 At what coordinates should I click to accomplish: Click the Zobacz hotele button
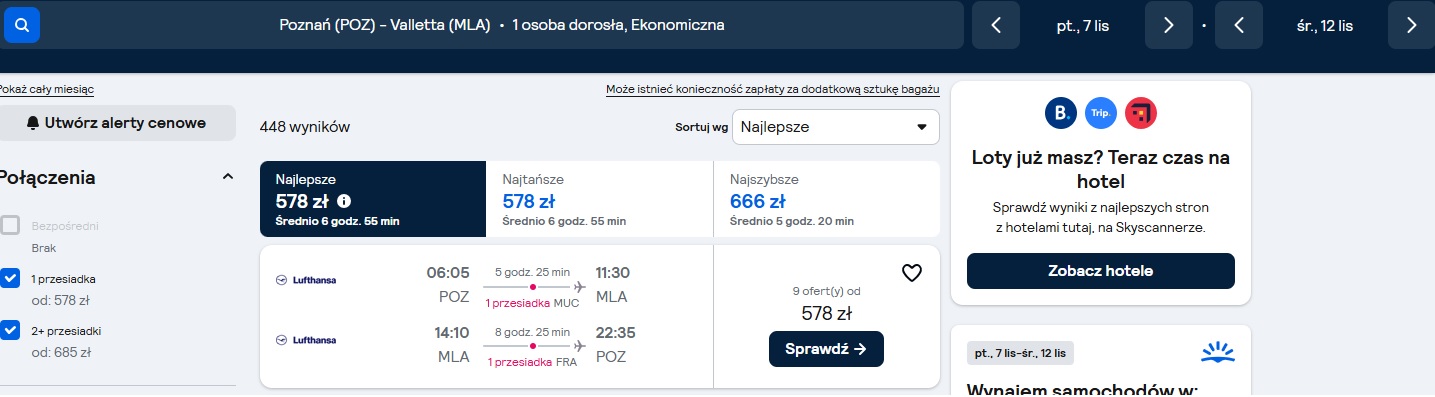coord(1100,271)
